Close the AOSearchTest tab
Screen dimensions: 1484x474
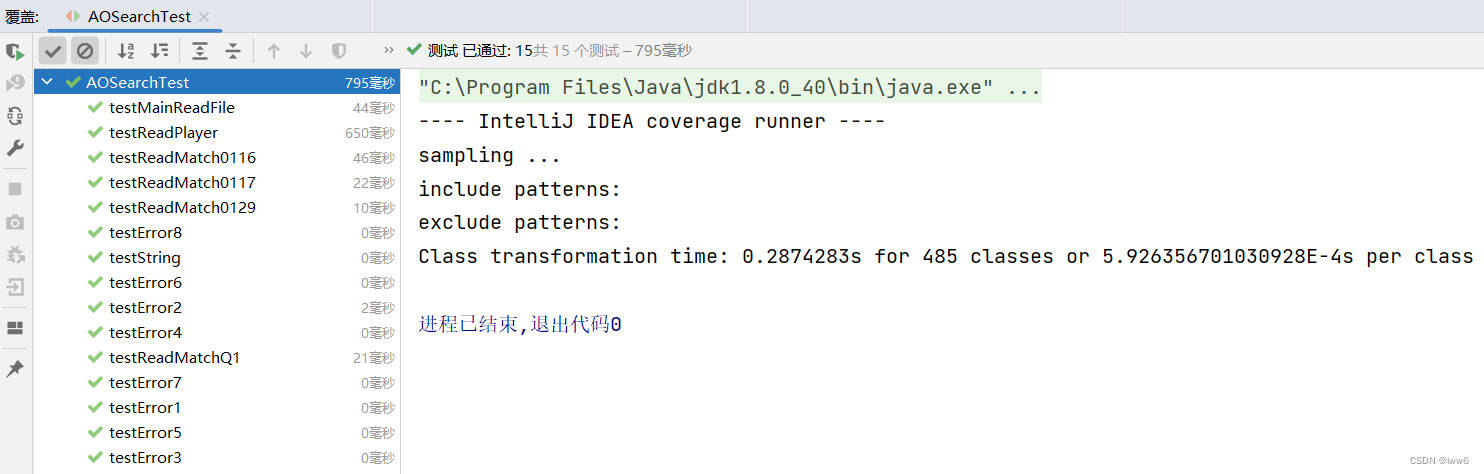[204, 17]
